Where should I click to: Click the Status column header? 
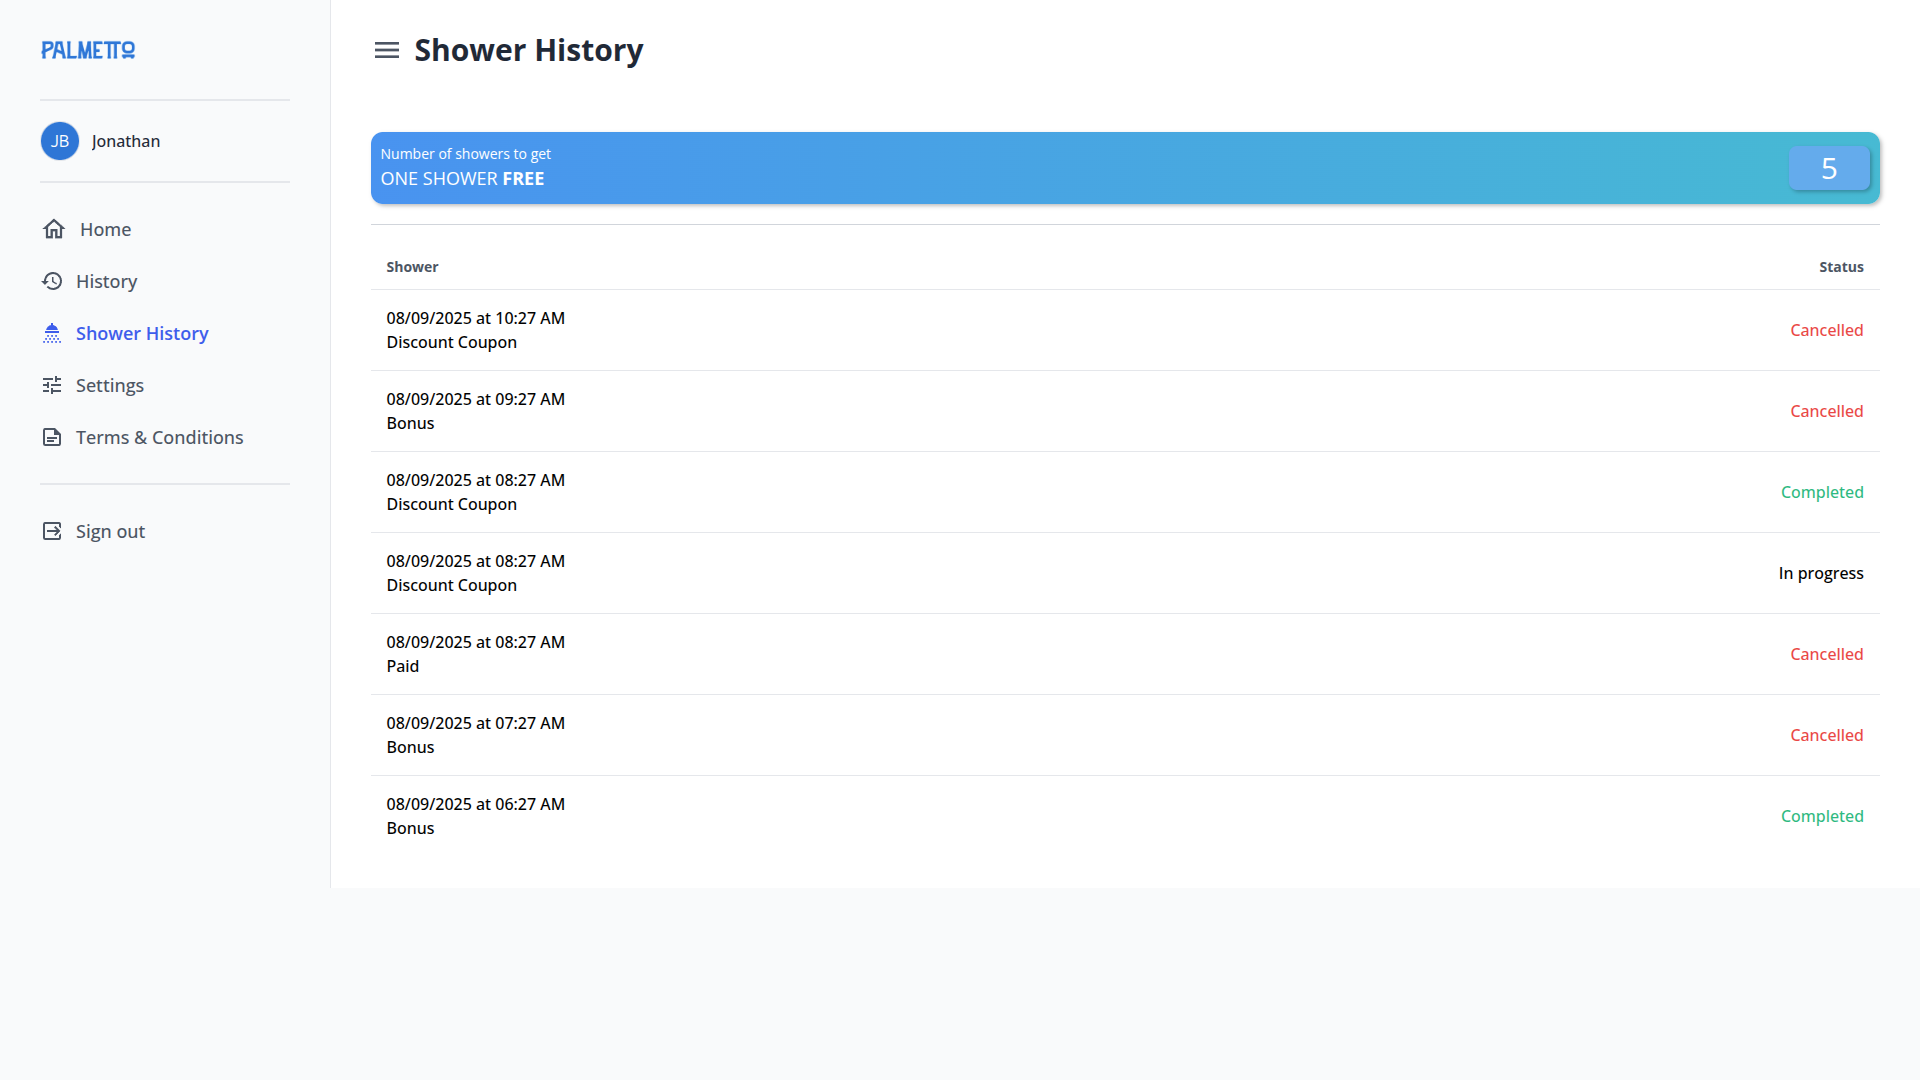(1841, 267)
